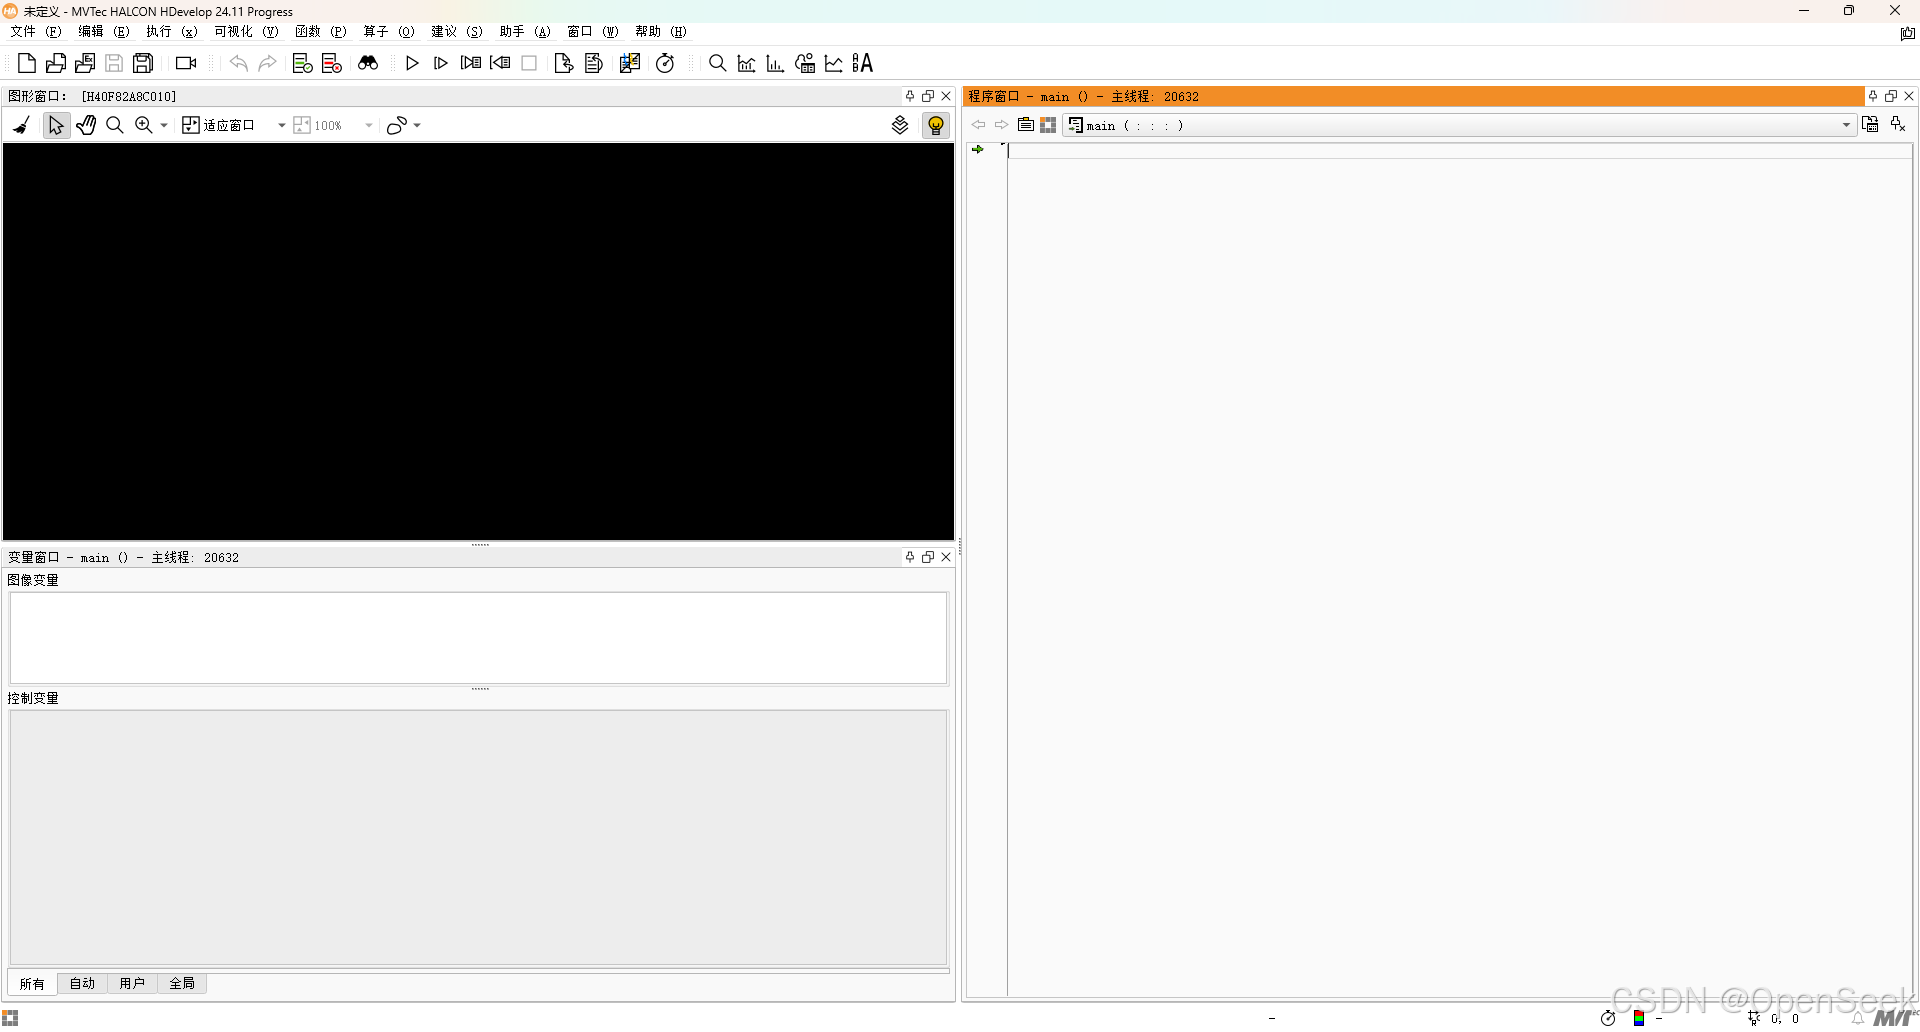Image resolution: width=1920 pixels, height=1032 pixels.
Task: Start screen recording with the camera icon
Action: coord(184,62)
